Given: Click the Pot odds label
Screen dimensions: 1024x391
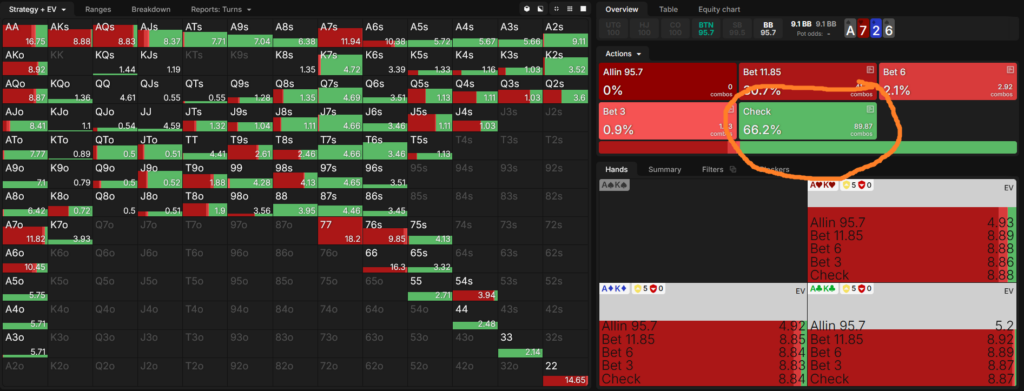Looking at the screenshot, I should click(810, 33).
